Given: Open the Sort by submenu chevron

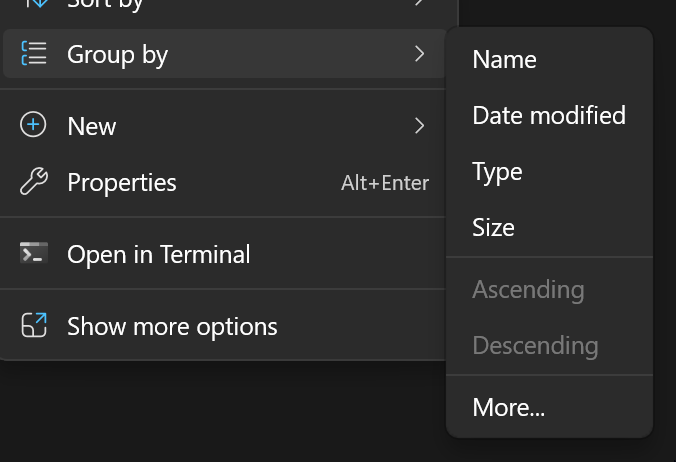Looking at the screenshot, I should tap(420, 4).
